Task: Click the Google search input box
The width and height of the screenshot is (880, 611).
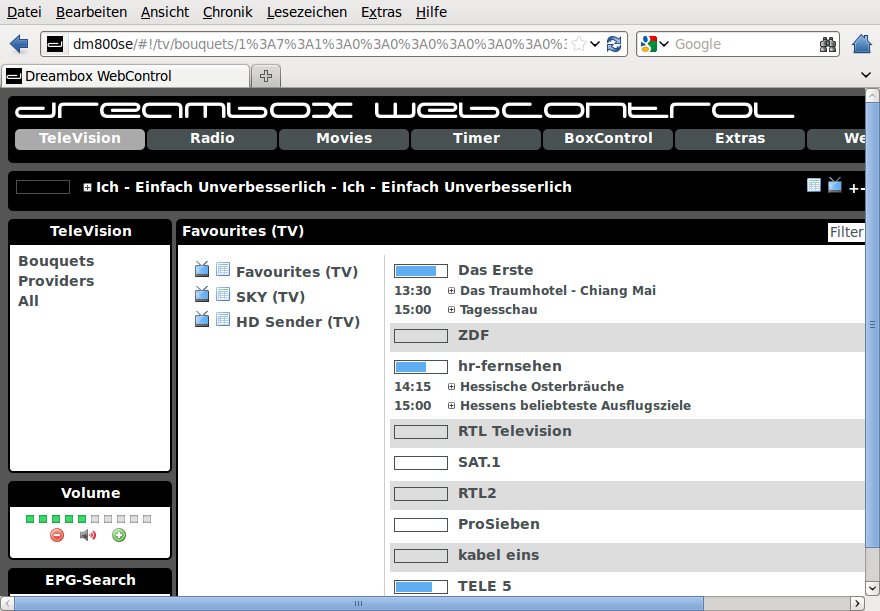Action: (744, 44)
